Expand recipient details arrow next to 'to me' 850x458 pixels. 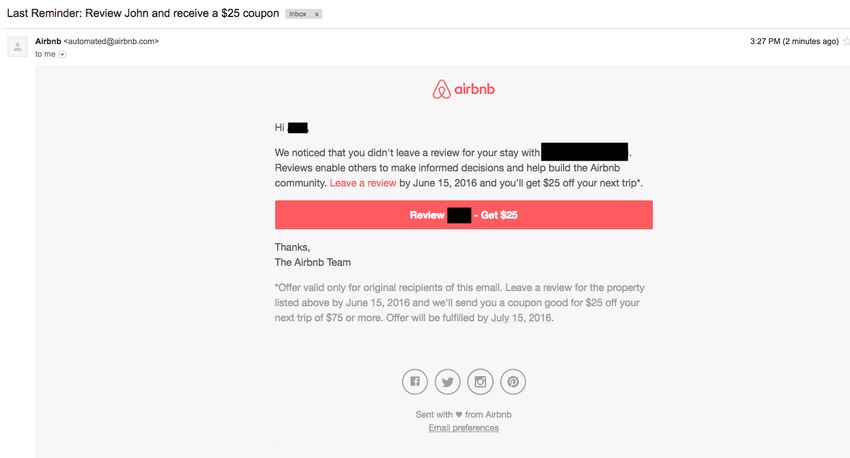[62, 54]
